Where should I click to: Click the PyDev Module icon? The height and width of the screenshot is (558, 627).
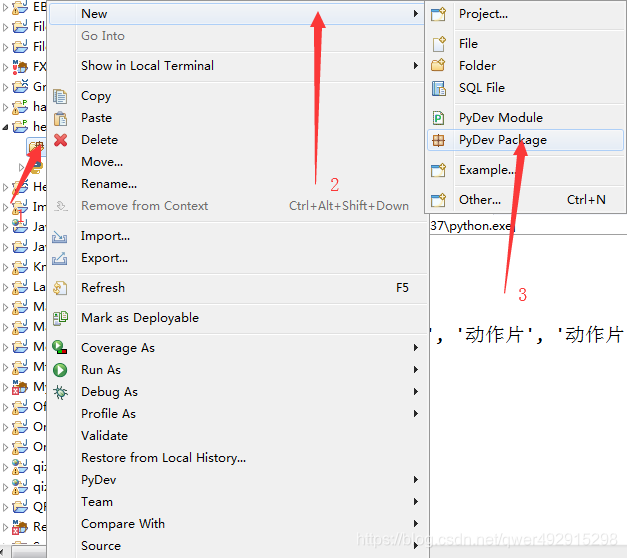(x=439, y=118)
